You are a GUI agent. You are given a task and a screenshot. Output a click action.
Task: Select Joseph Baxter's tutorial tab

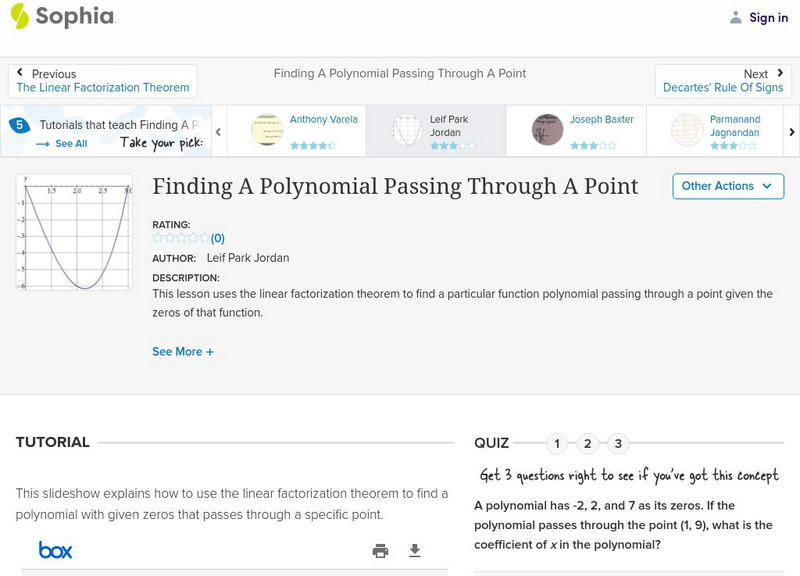tap(576, 131)
